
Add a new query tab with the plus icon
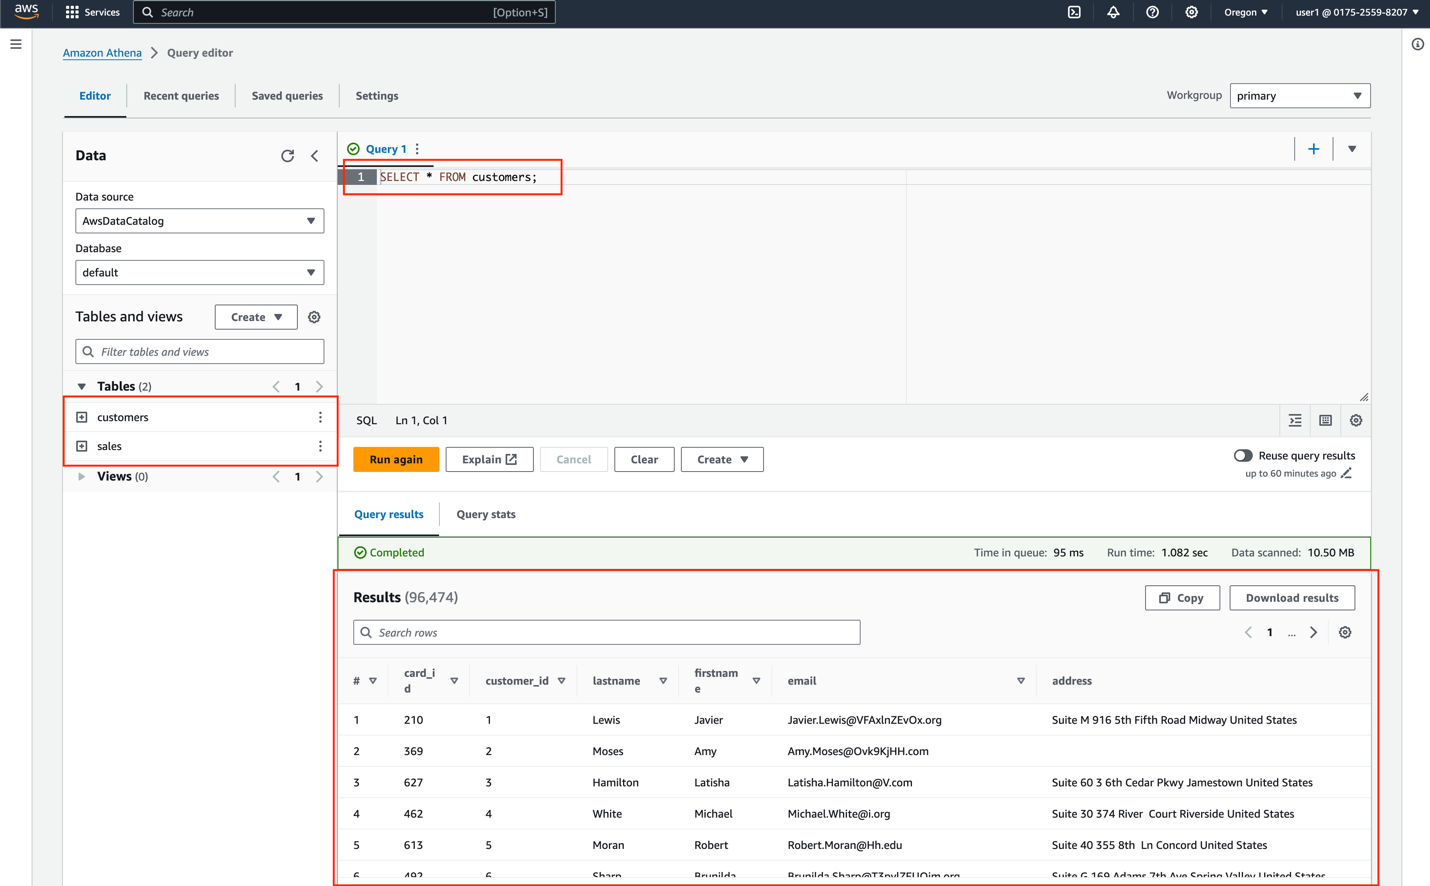point(1313,148)
